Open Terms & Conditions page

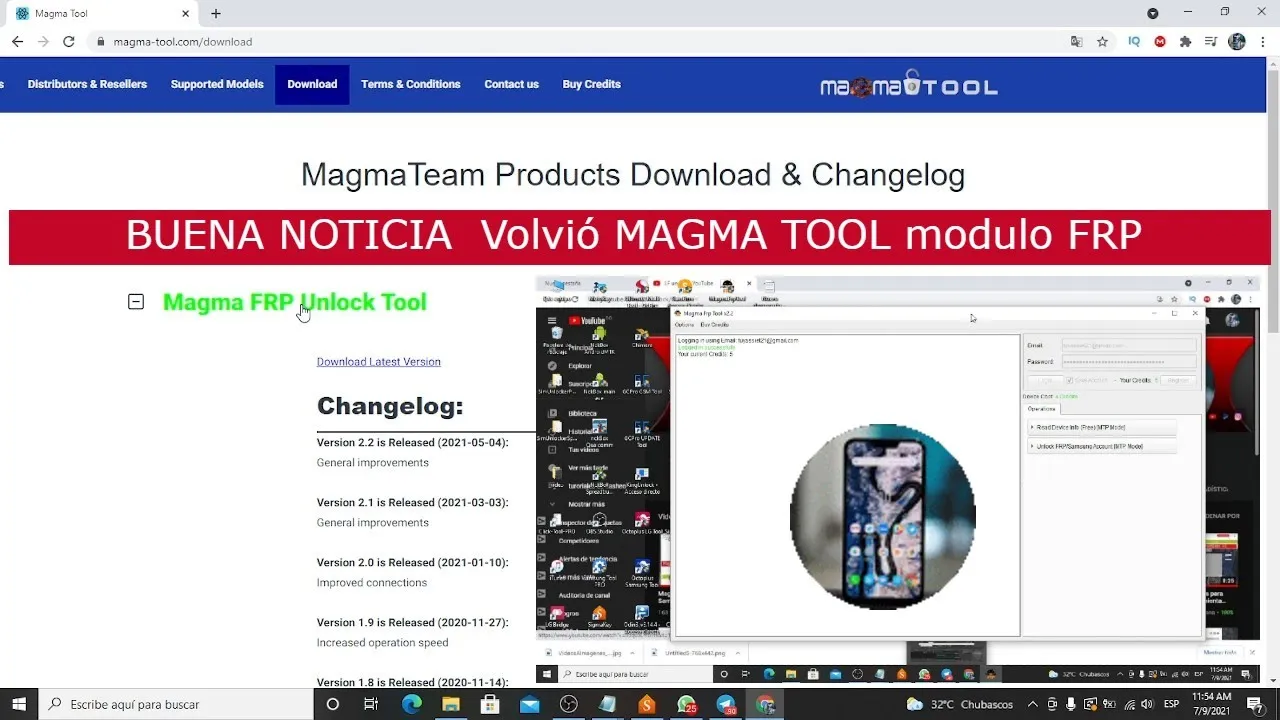pos(411,84)
